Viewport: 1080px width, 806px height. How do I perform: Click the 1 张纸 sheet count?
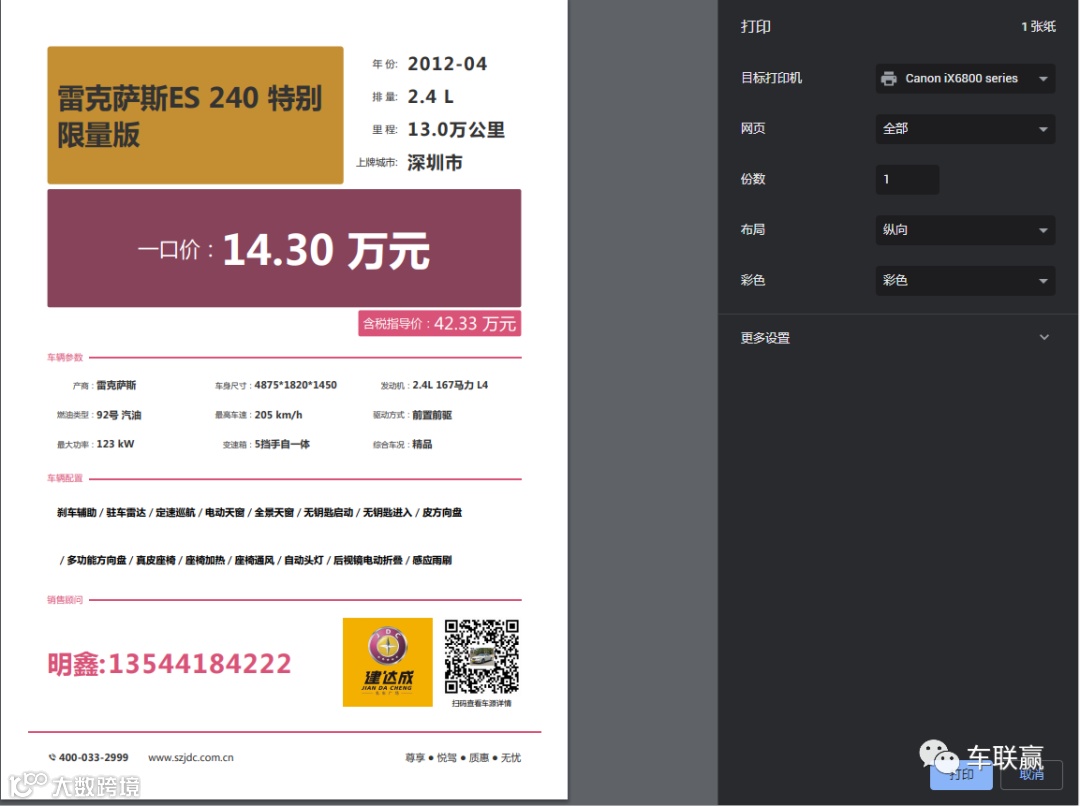coord(1038,26)
